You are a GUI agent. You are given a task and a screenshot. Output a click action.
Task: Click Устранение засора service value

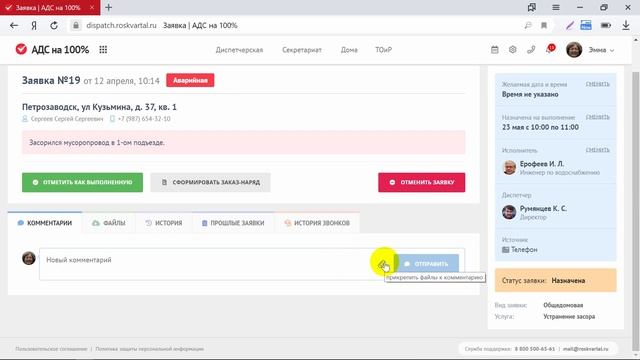point(569,316)
